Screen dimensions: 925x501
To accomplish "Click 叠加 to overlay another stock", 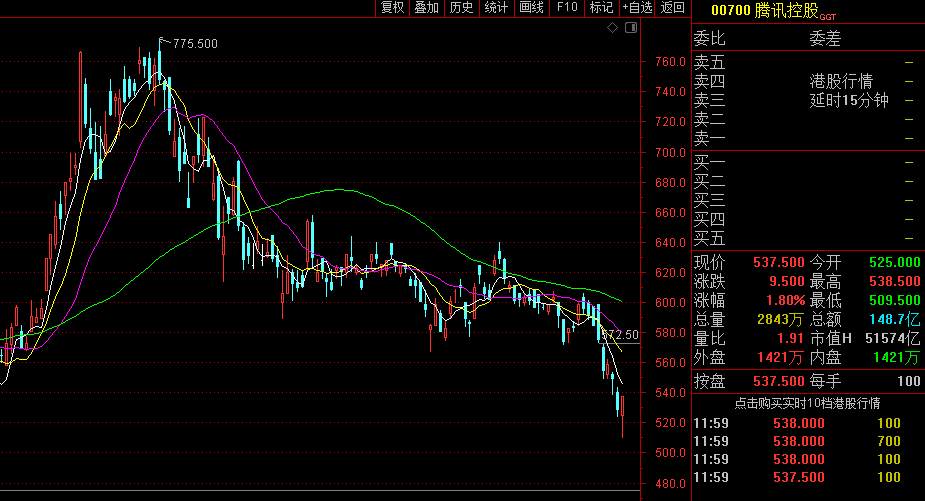I will [427, 8].
